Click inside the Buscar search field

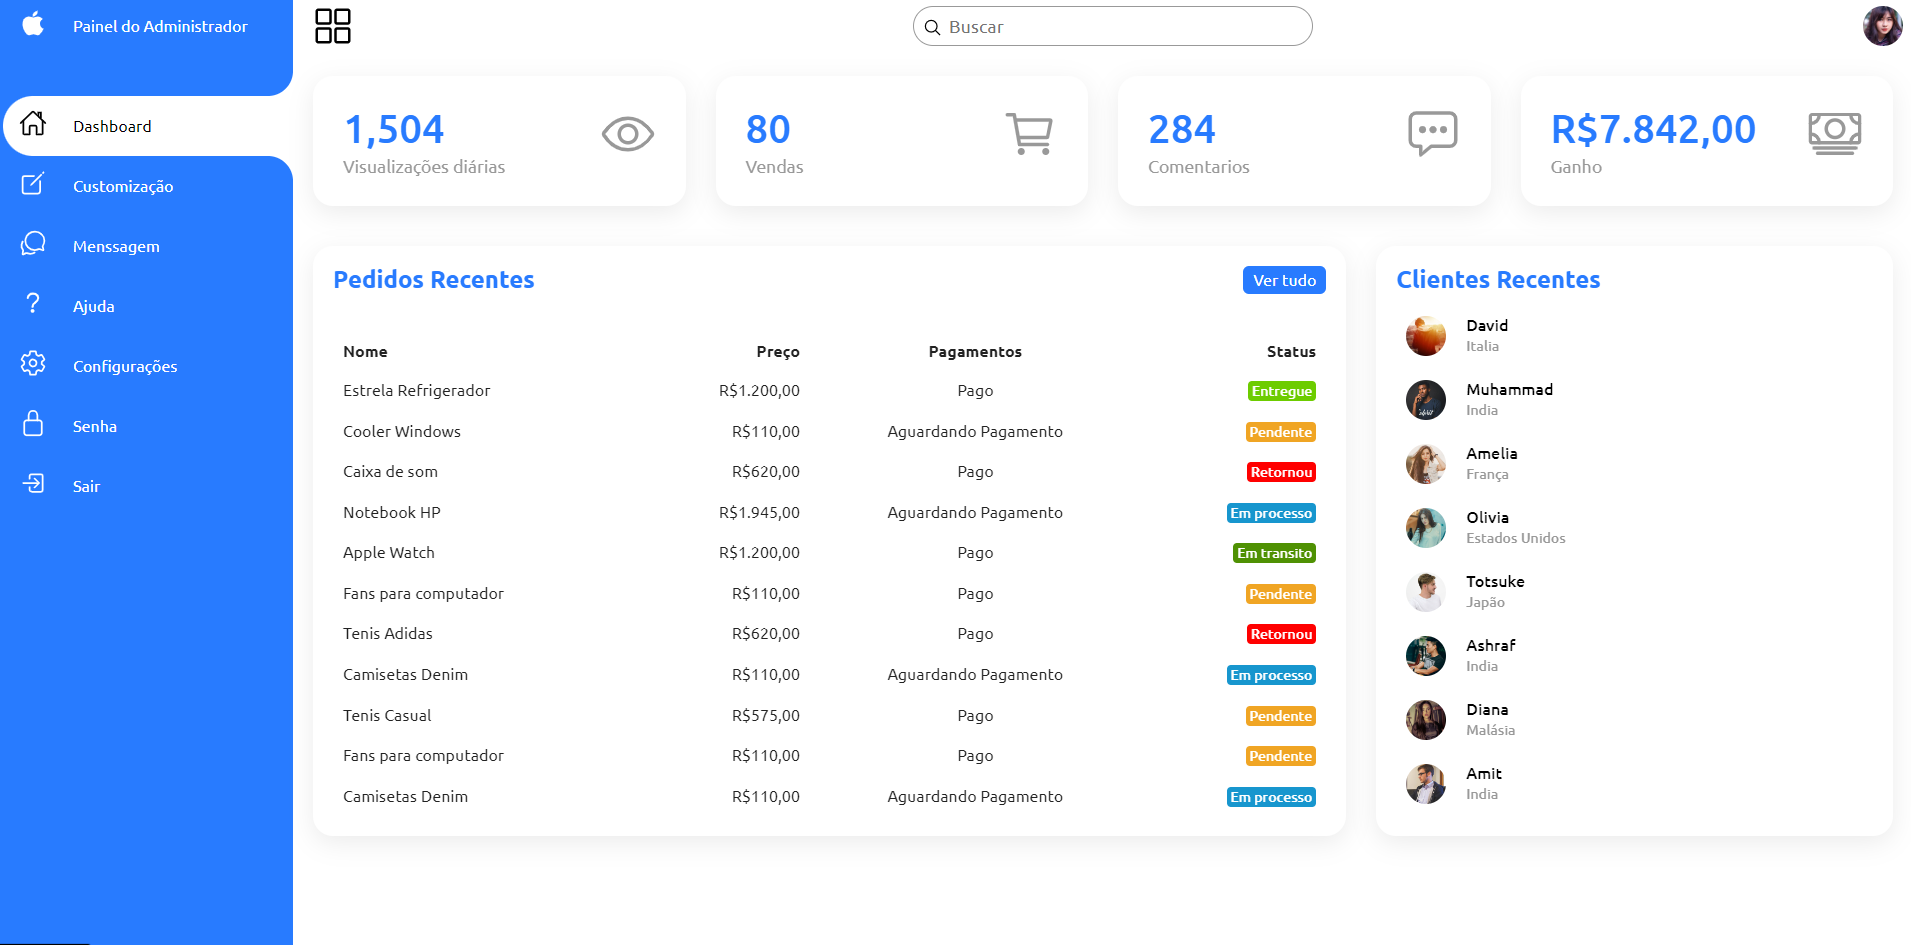pyautogui.click(x=1112, y=26)
